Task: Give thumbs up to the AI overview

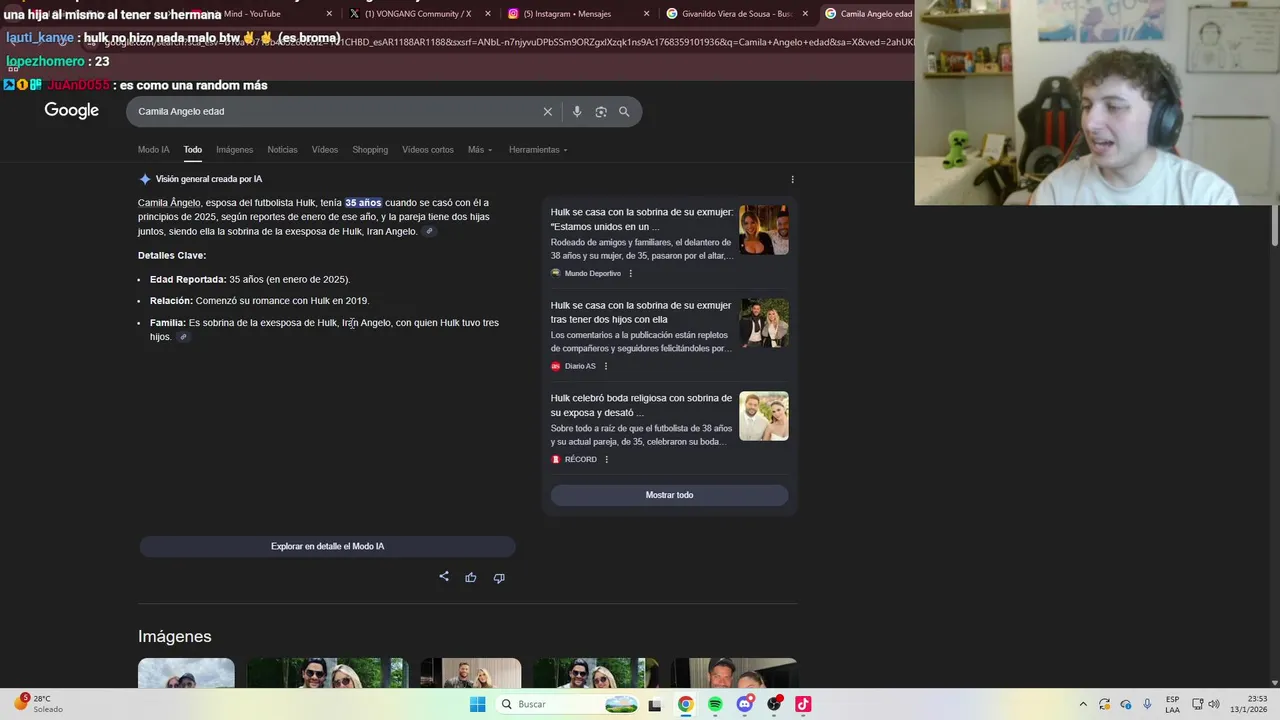Action: tap(471, 577)
